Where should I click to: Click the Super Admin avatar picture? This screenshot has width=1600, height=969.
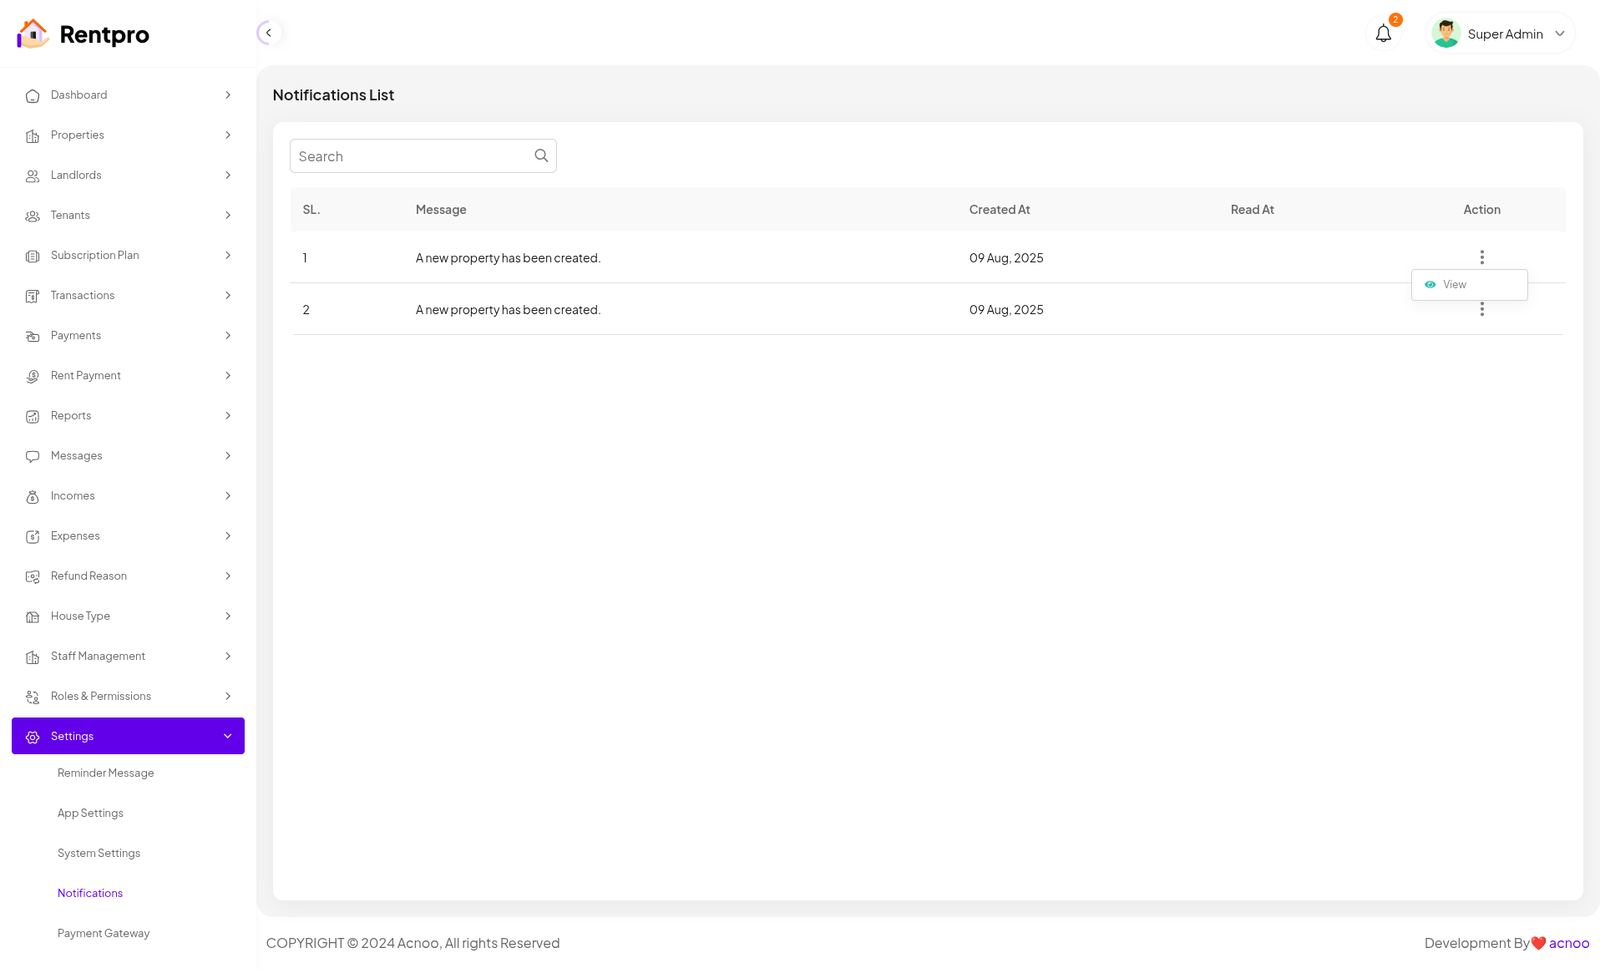click(x=1445, y=34)
